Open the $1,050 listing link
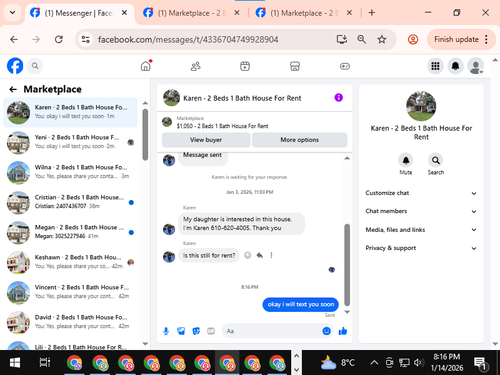Image resolution: width=500 pixels, height=375 pixels. pos(222,126)
